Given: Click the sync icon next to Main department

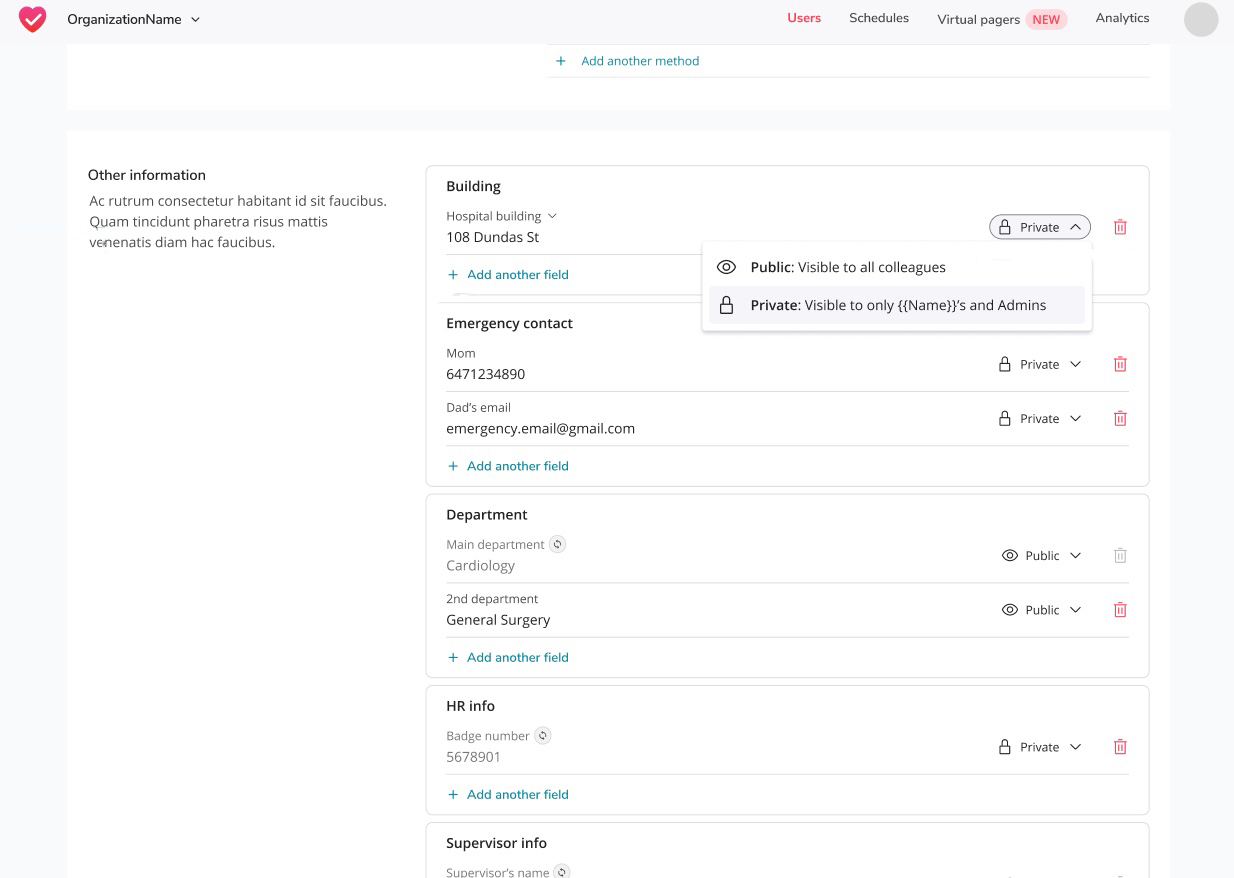Looking at the screenshot, I should click(x=558, y=544).
